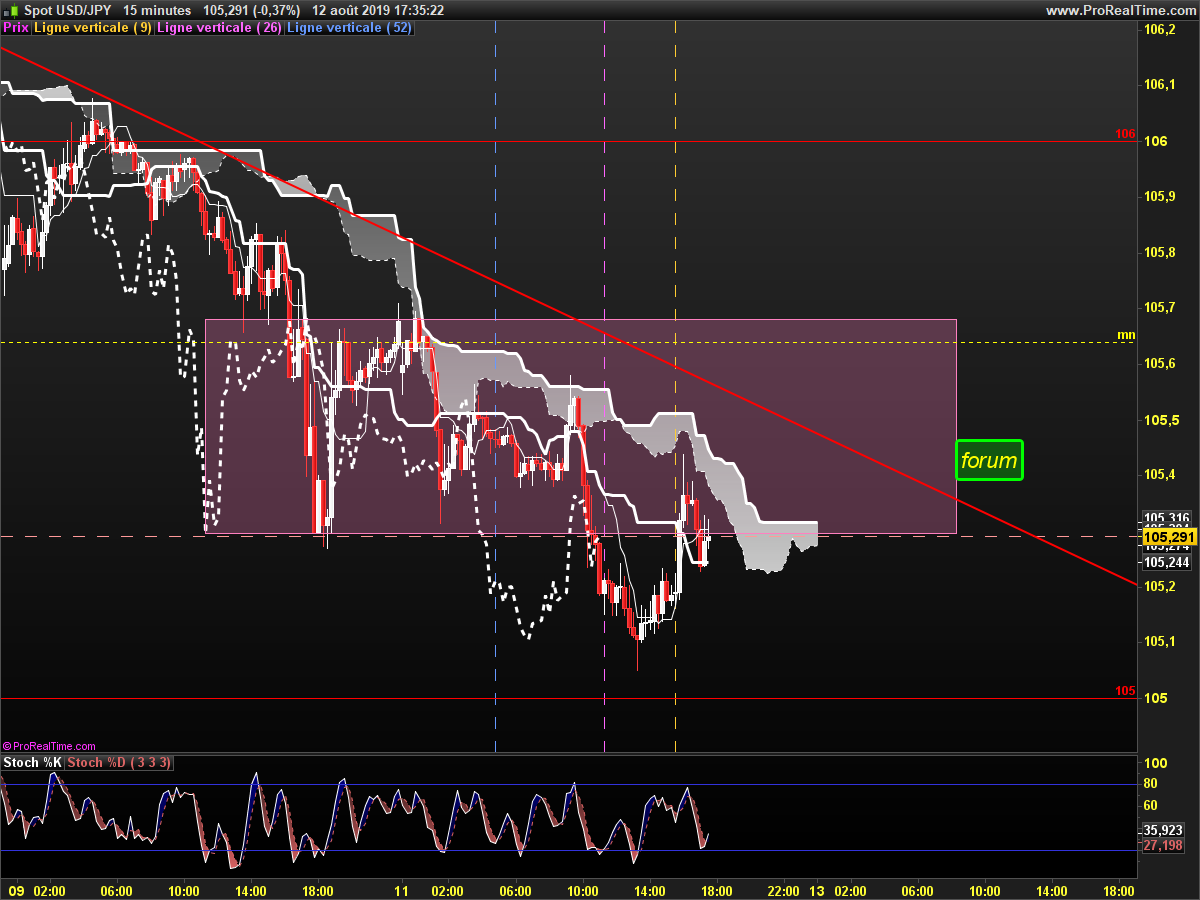Click the 60 level on stochastic axis
This screenshot has height=900, width=1200.
coord(1151,806)
